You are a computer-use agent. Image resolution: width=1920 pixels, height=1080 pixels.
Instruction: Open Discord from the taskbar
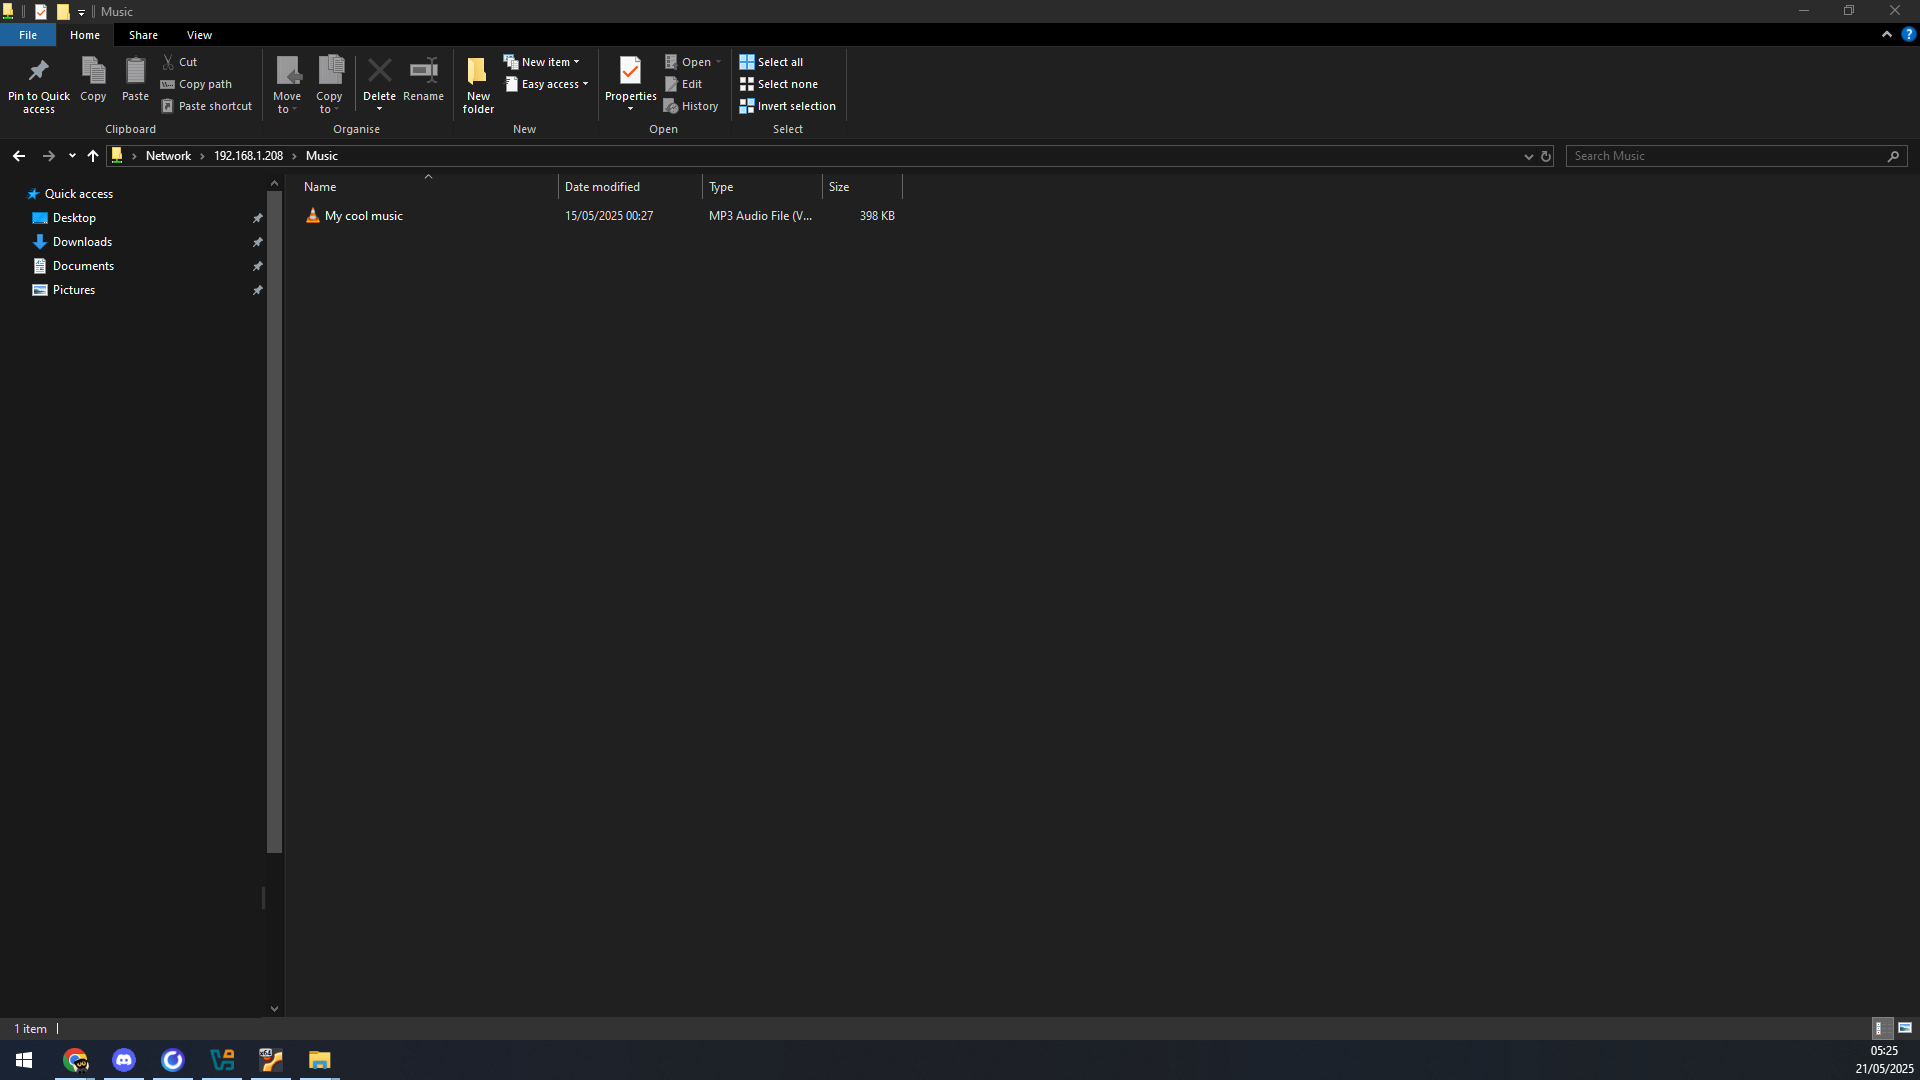pos(124,1060)
